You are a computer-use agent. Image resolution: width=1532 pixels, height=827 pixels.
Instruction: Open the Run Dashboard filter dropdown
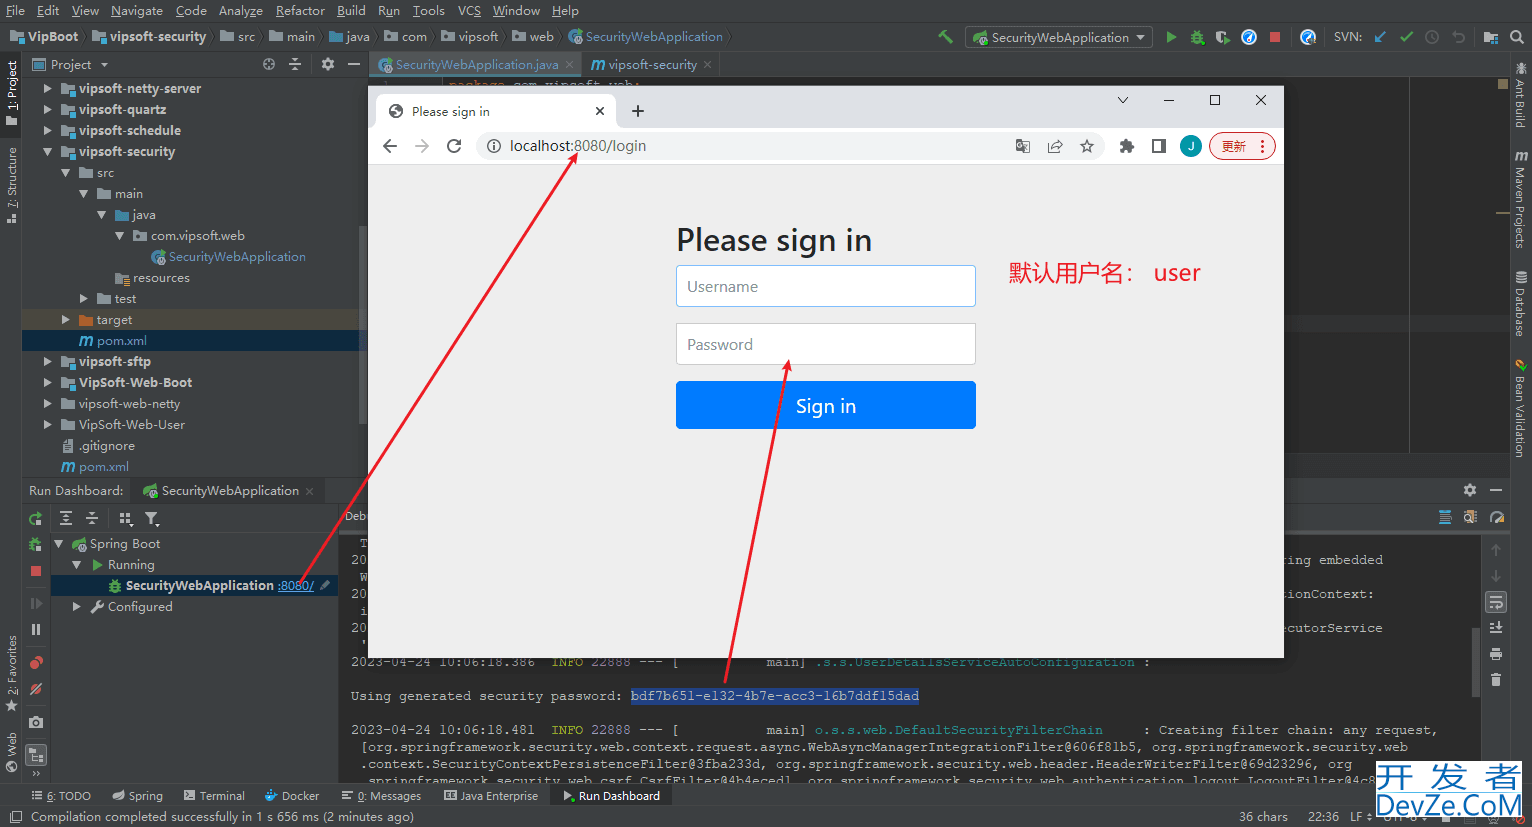pos(152,518)
